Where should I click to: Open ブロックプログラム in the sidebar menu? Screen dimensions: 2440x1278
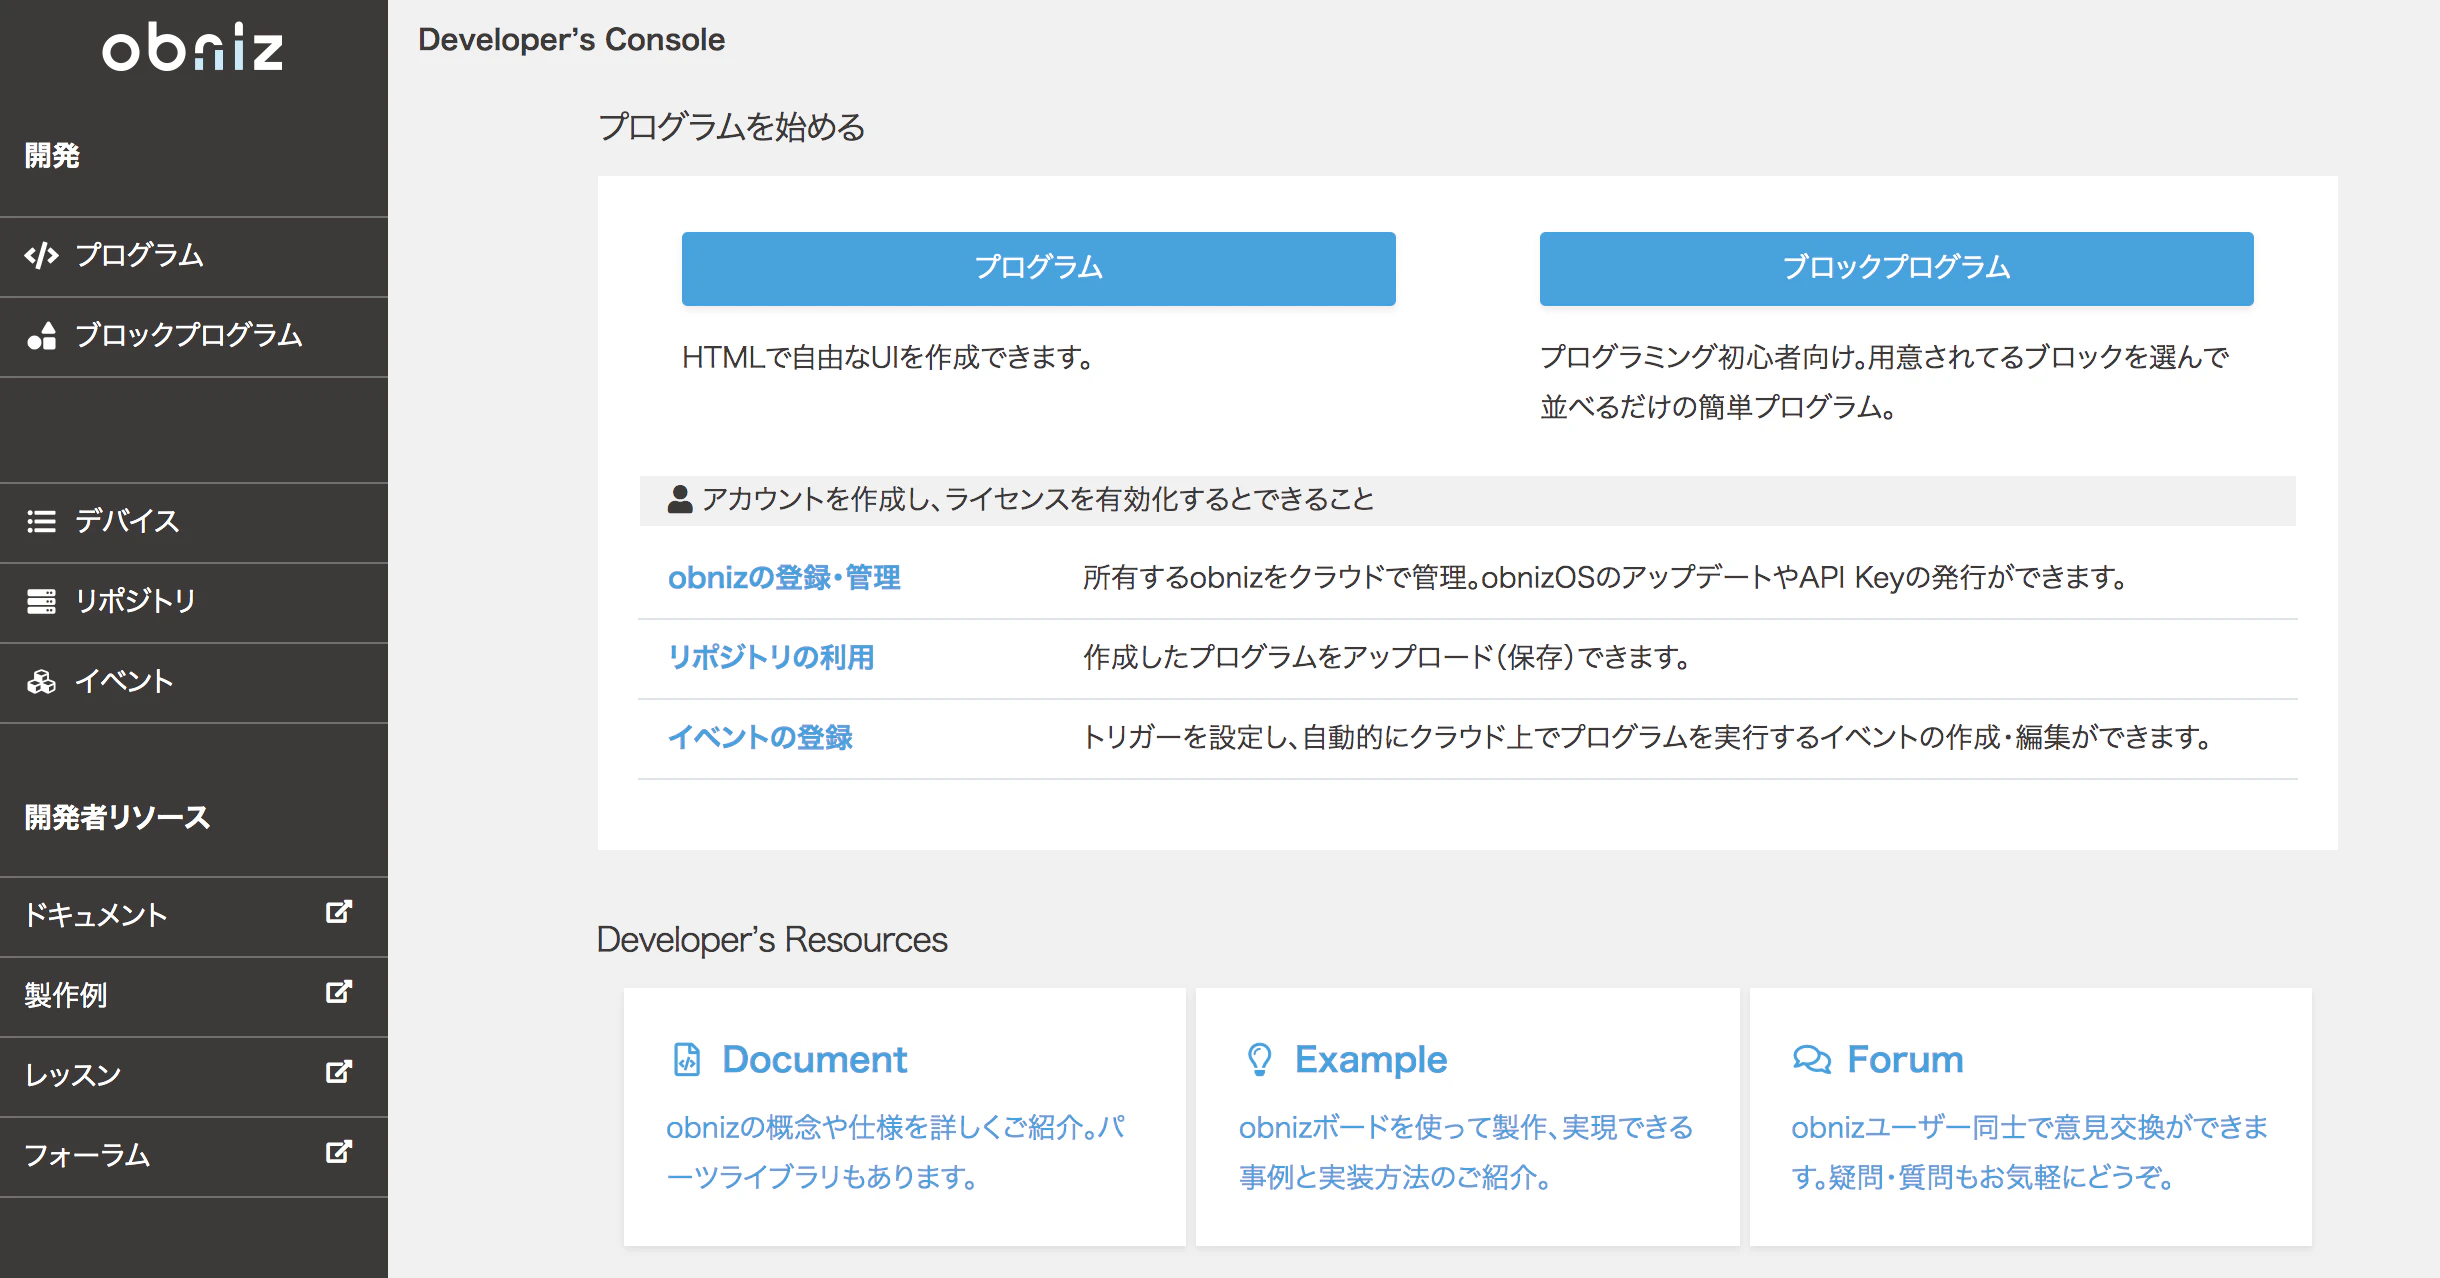(194, 337)
